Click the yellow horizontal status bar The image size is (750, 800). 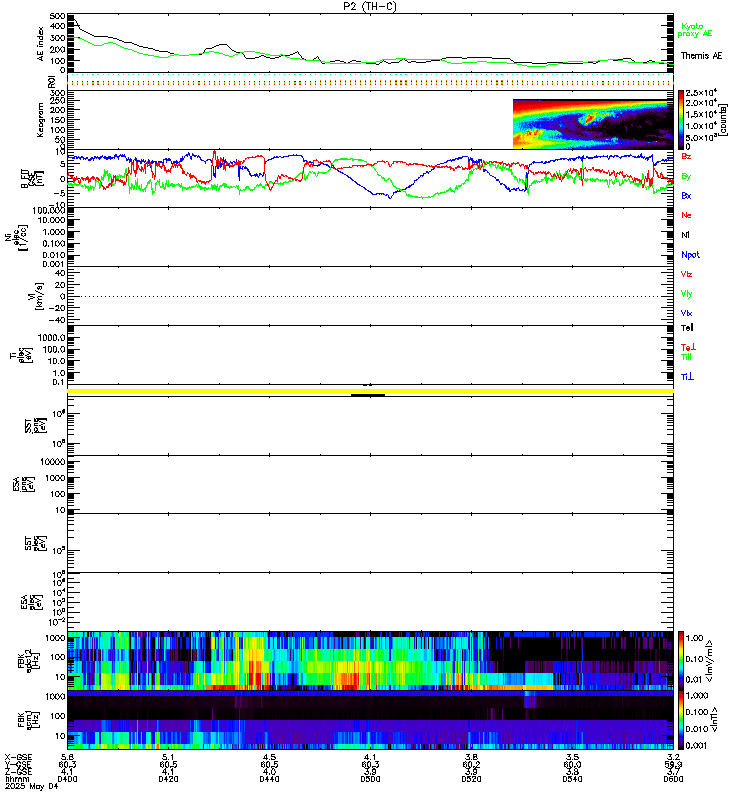click(x=370, y=391)
